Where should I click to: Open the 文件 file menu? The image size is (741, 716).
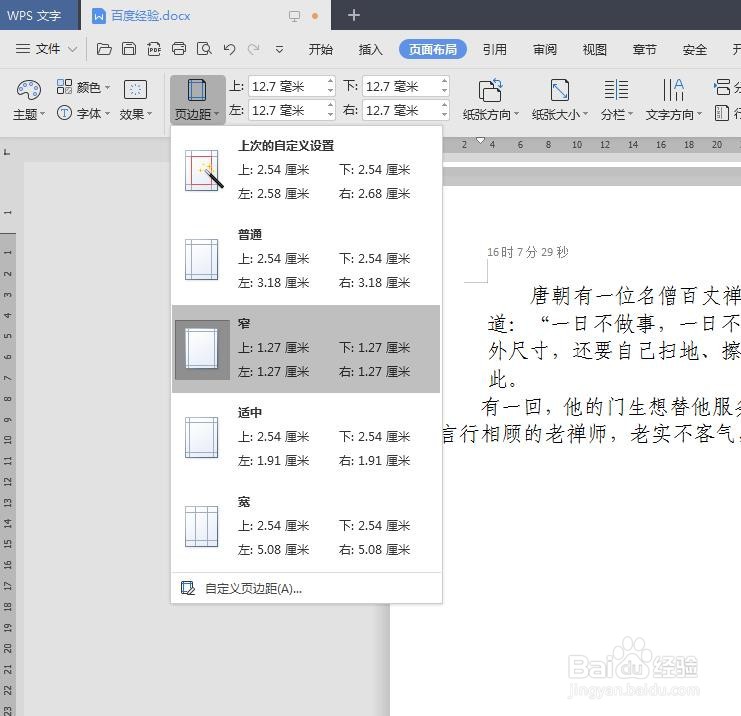click(46, 49)
